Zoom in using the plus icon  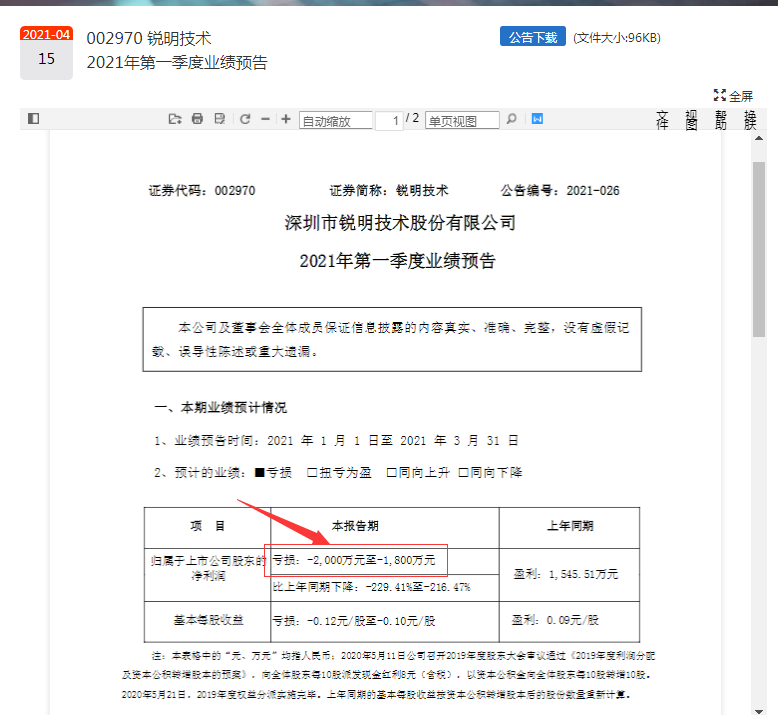click(286, 119)
